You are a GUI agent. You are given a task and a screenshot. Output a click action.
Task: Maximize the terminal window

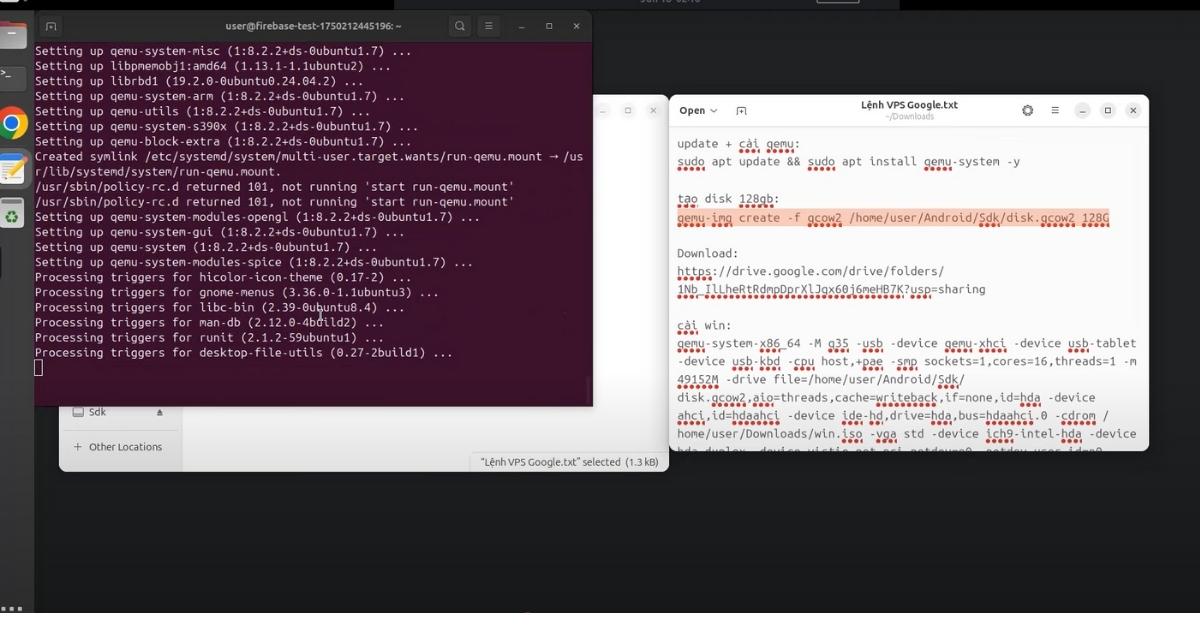[x=549, y=26]
